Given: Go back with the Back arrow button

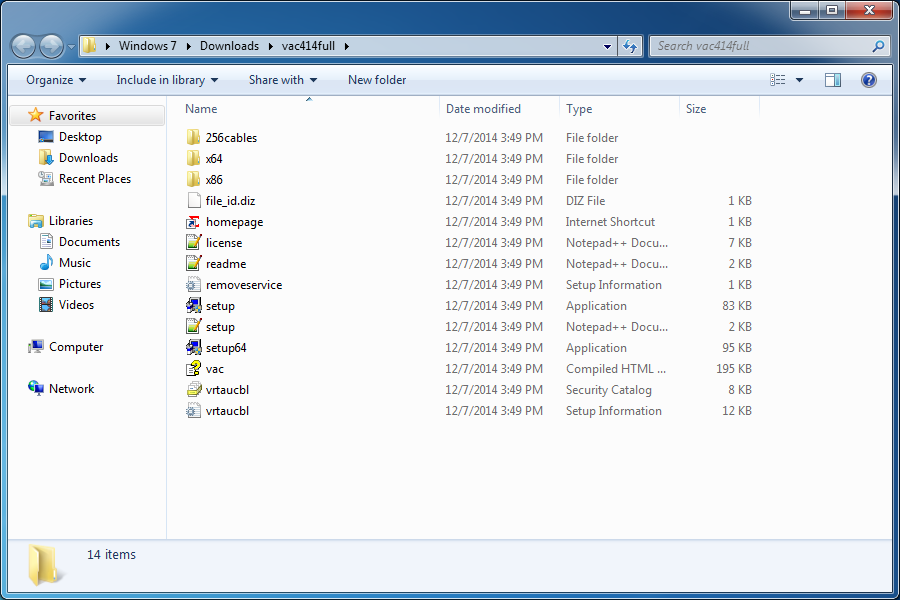Looking at the screenshot, I should (x=24, y=46).
